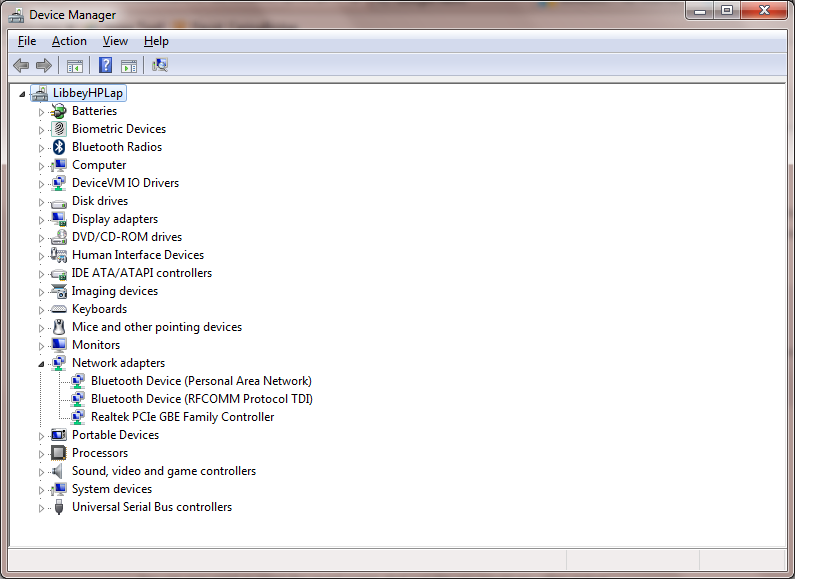The height and width of the screenshot is (579, 819).
Task: Open the View menu
Action: coord(115,41)
